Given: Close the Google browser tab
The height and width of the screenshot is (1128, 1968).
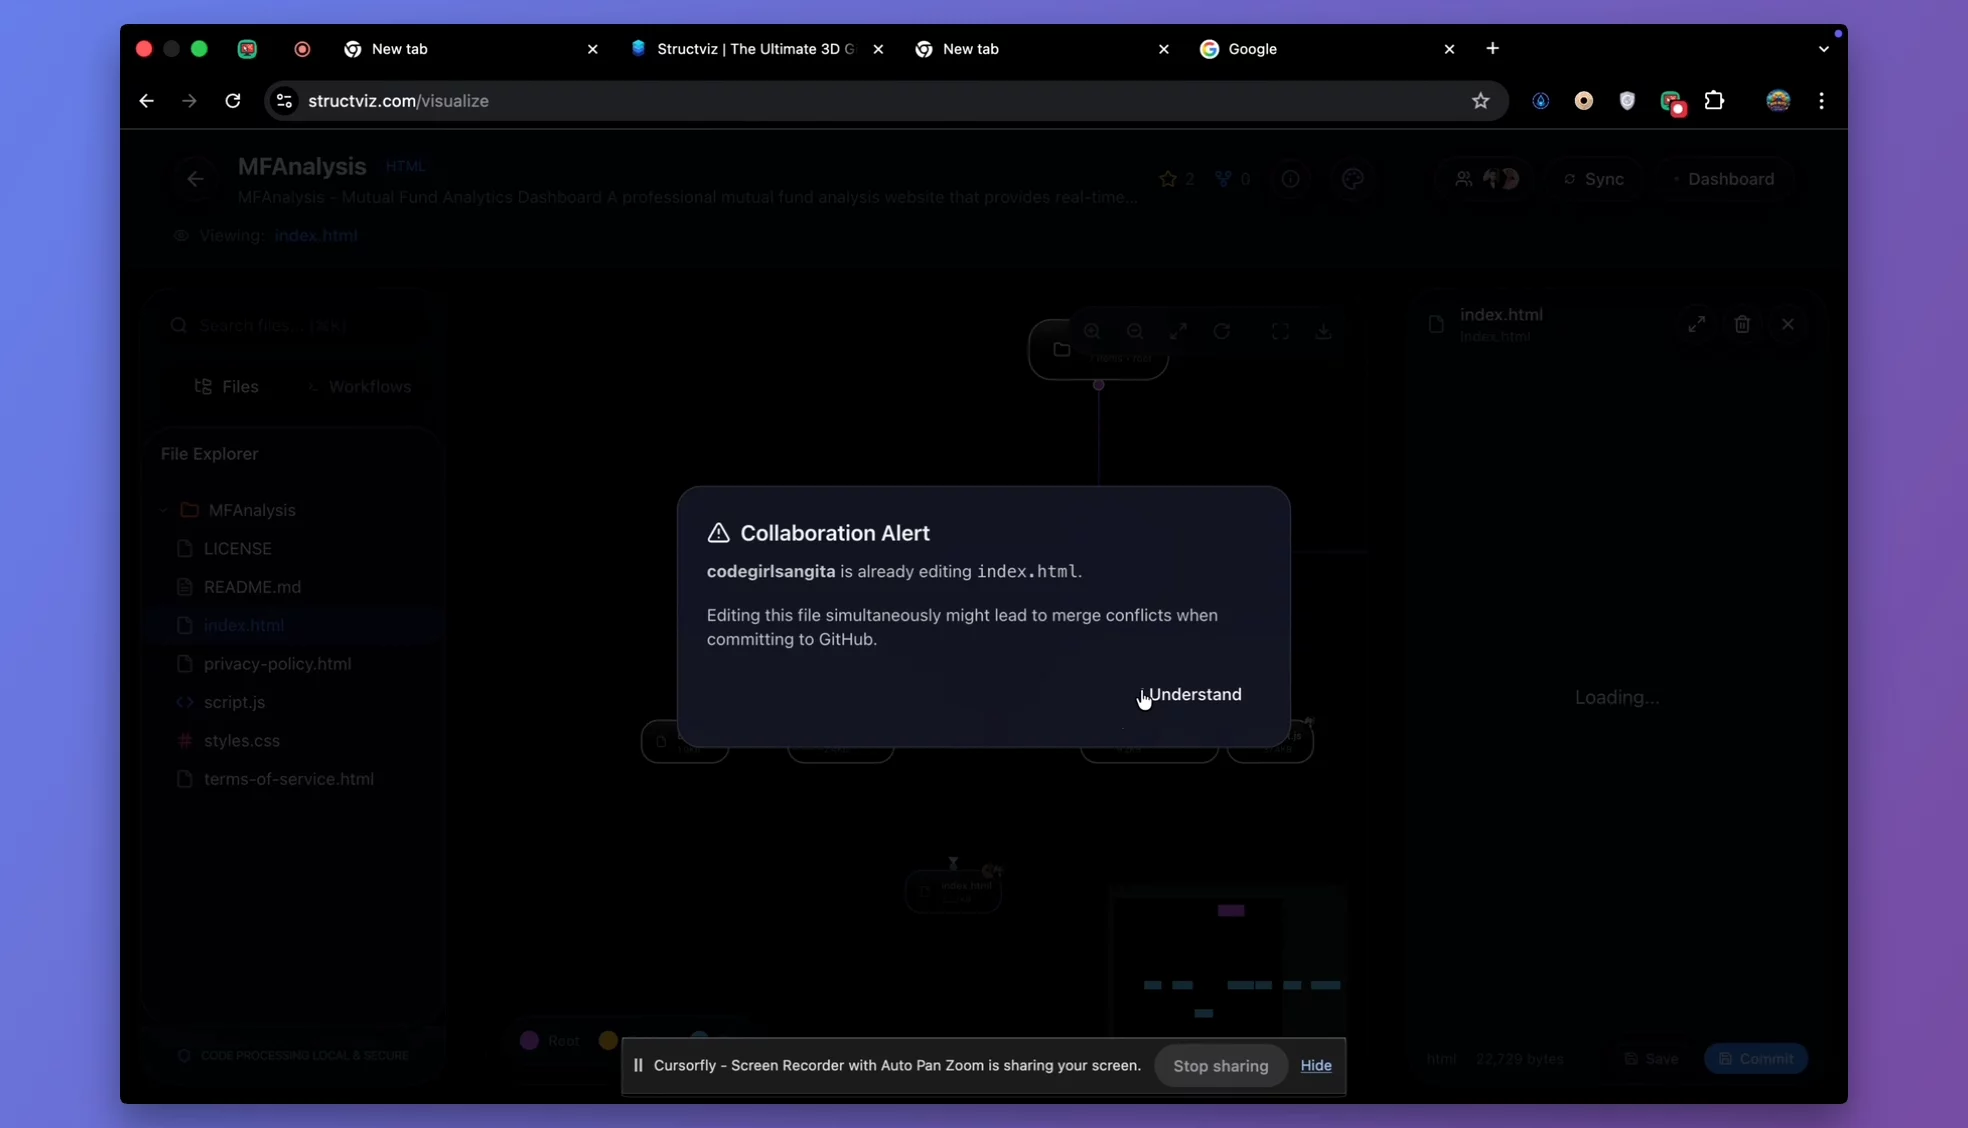Looking at the screenshot, I should pos(1449,49).
